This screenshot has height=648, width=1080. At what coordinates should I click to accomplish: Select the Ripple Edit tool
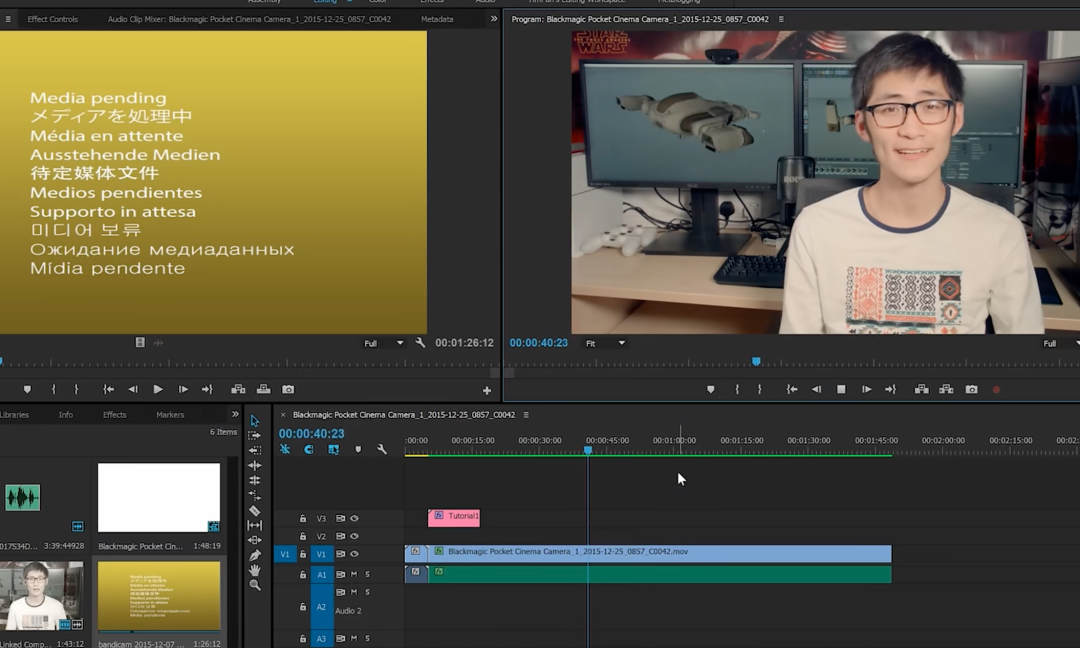[255, 466]
